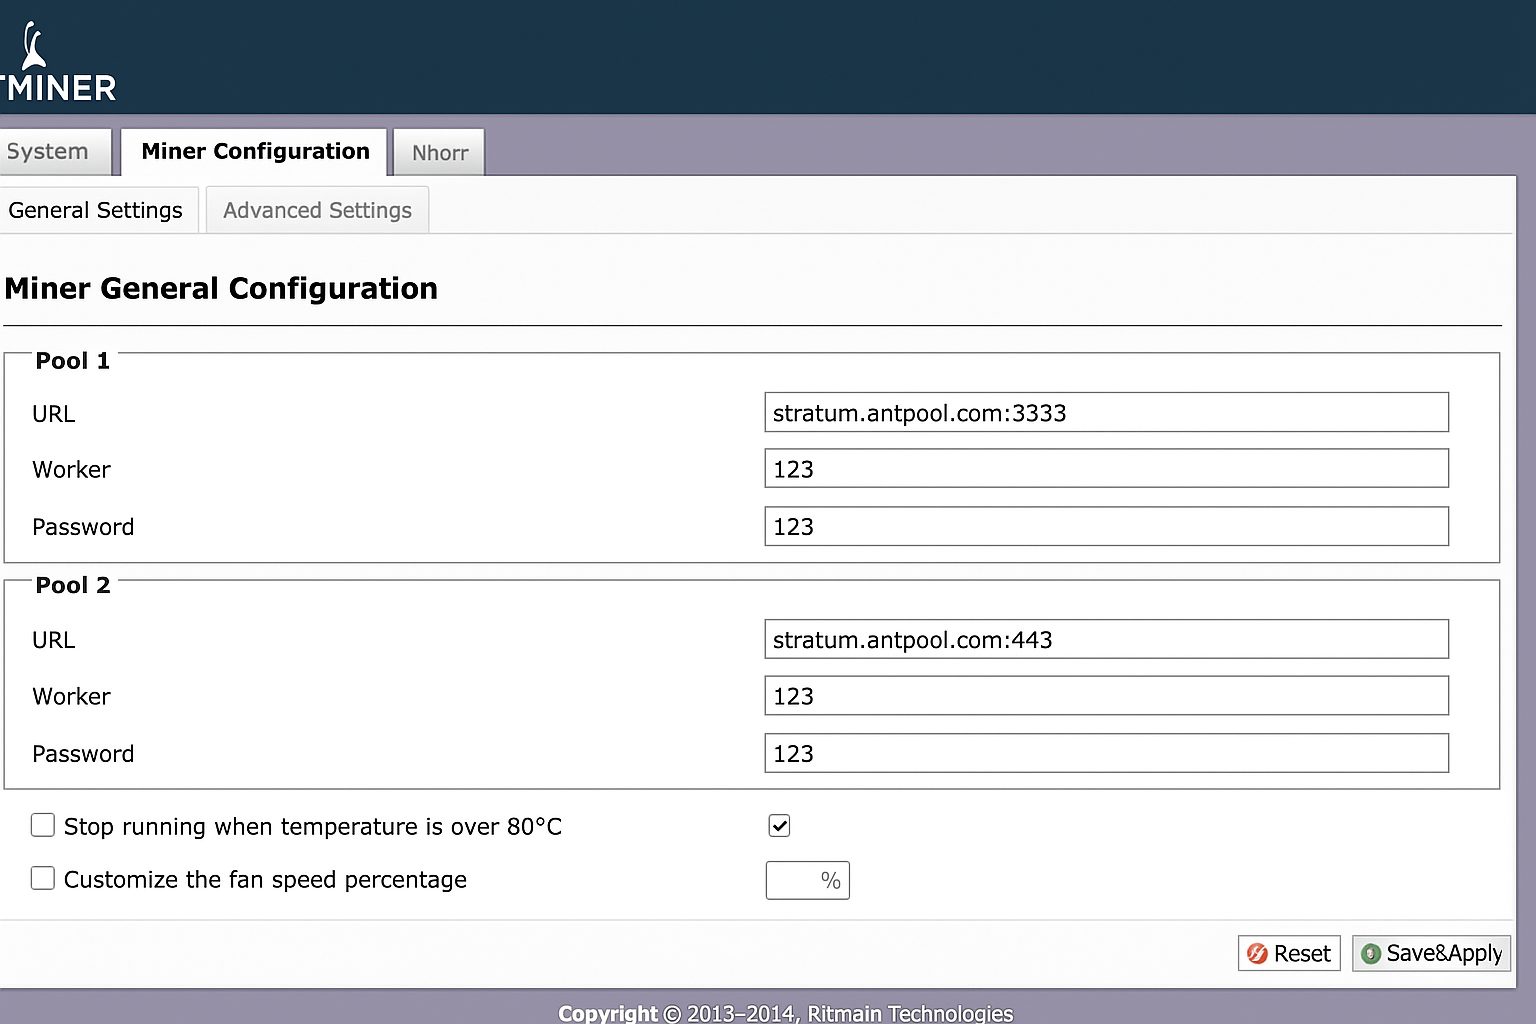Click the Reset button

click(x=1289, y=954)
